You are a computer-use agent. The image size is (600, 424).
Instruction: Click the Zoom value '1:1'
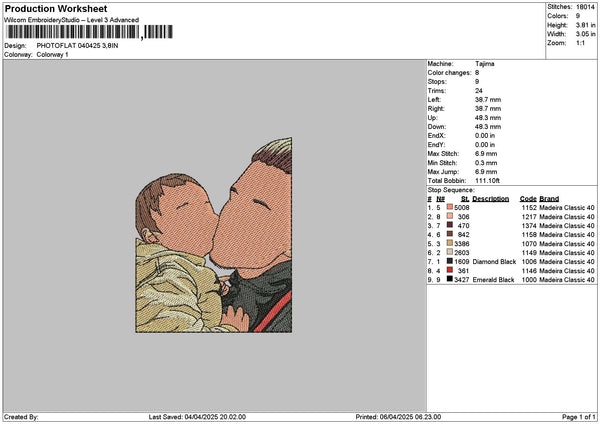[580, 43]
